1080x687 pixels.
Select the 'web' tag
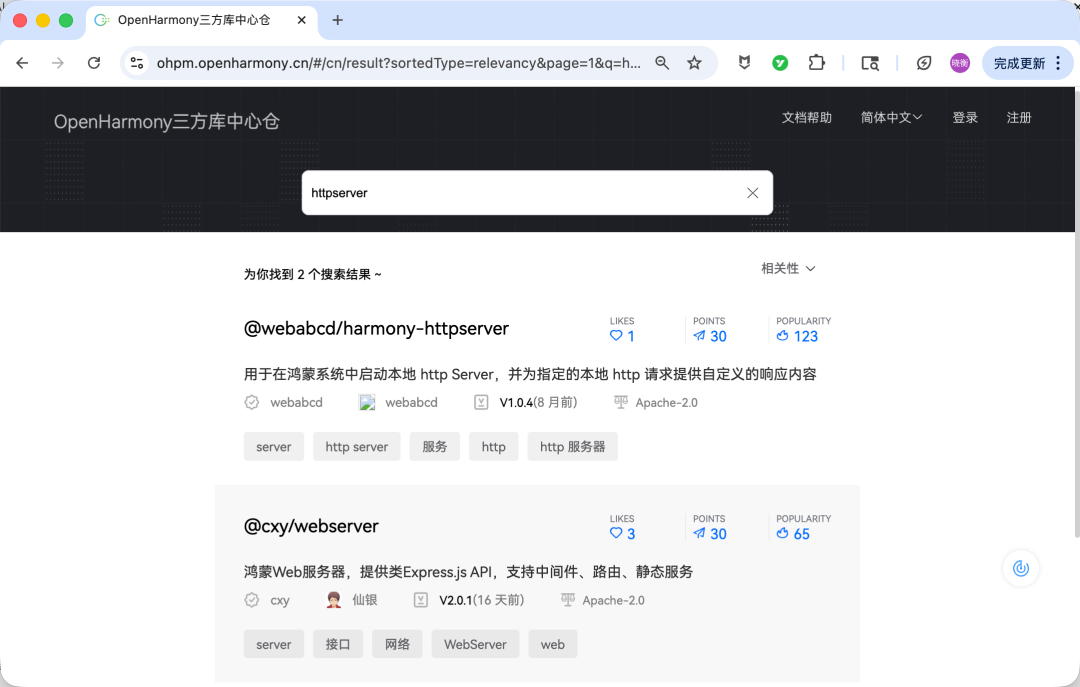coord(552,644)
